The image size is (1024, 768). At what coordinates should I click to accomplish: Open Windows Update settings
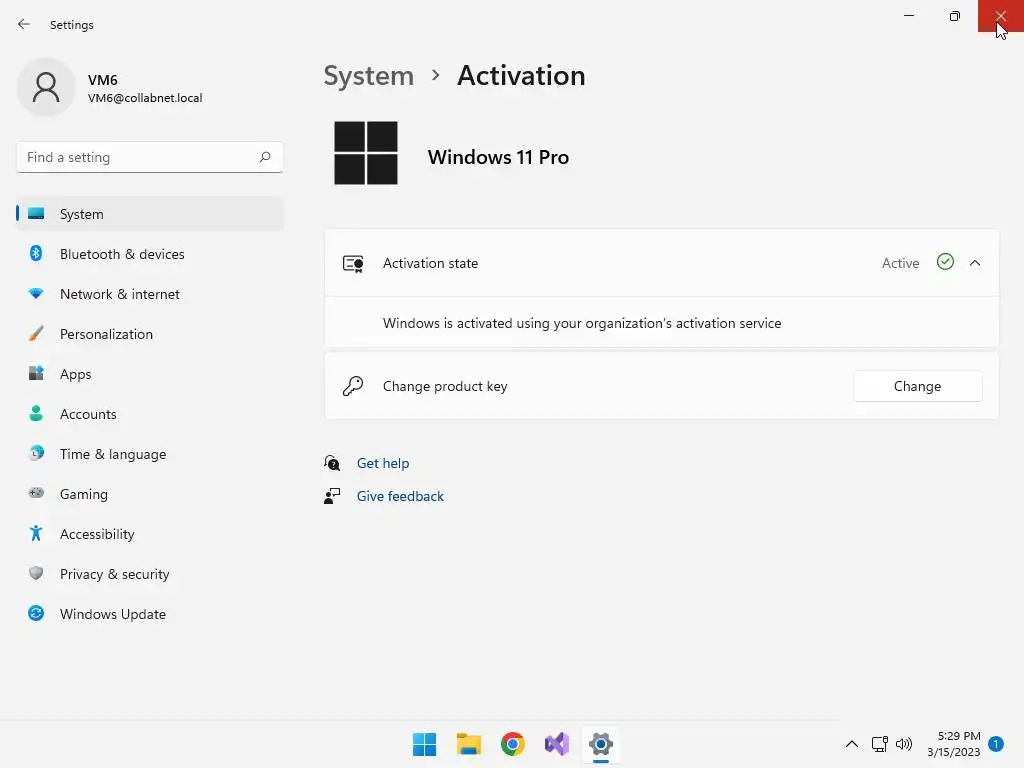150,614
